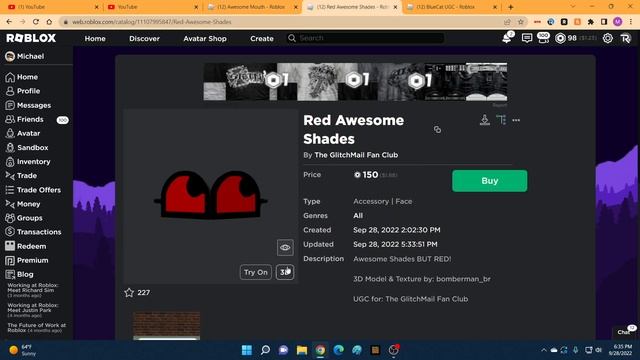The height and width of the screenshot is (360, 640).
Task: Open Create in the top navigation
Action: click(262, 38)
